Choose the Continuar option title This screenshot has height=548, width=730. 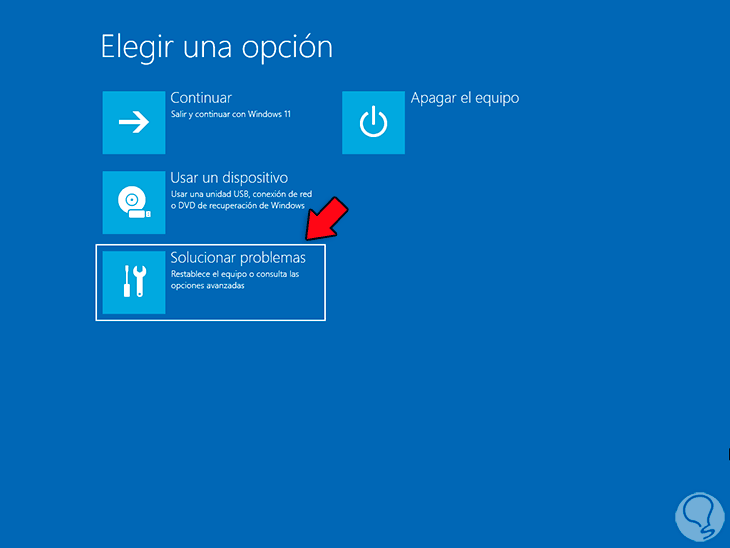point(201,98)
